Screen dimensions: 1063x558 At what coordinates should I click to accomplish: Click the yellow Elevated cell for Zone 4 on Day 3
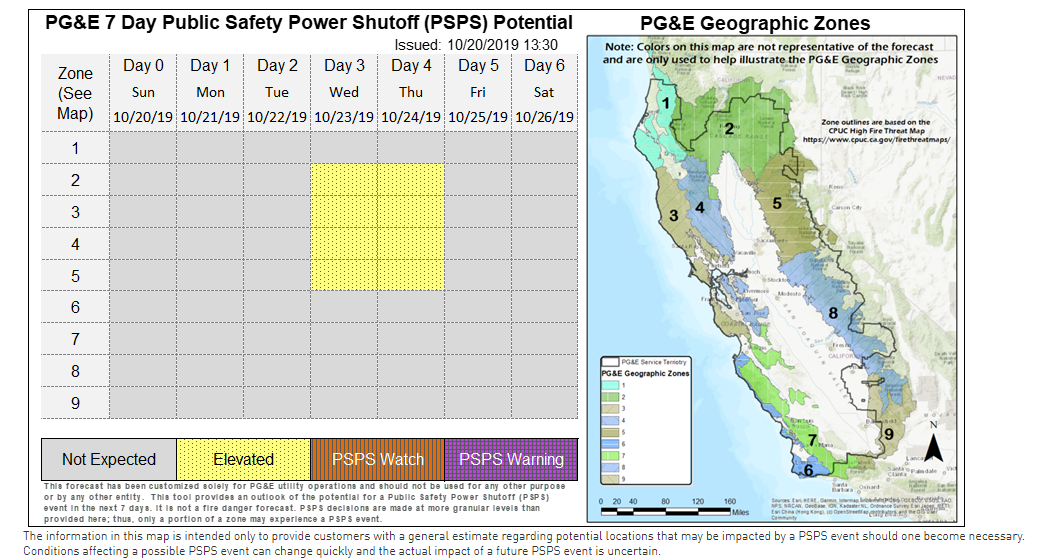click(x=344, y=243)
